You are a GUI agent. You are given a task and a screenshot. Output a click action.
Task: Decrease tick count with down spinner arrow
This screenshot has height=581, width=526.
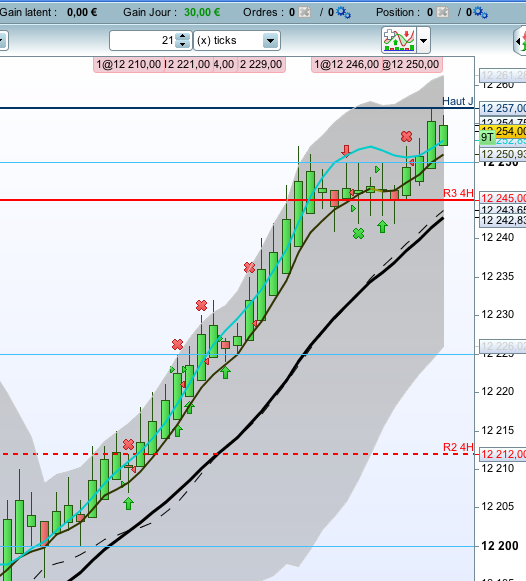(183, 45)
